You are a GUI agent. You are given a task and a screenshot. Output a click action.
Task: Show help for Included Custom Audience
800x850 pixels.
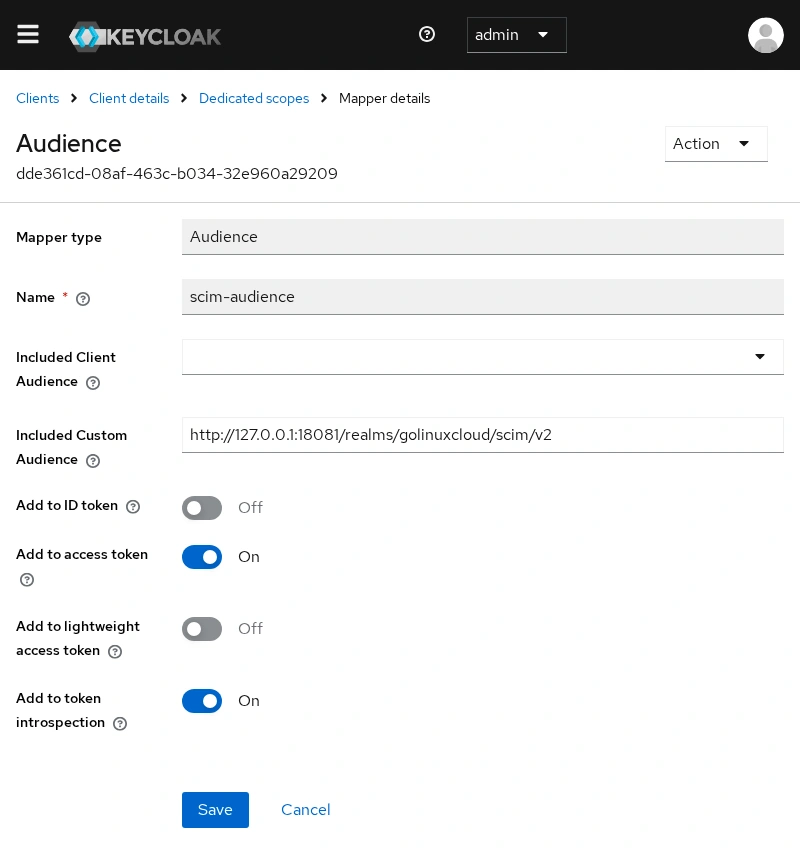click(x=93, y=461)
